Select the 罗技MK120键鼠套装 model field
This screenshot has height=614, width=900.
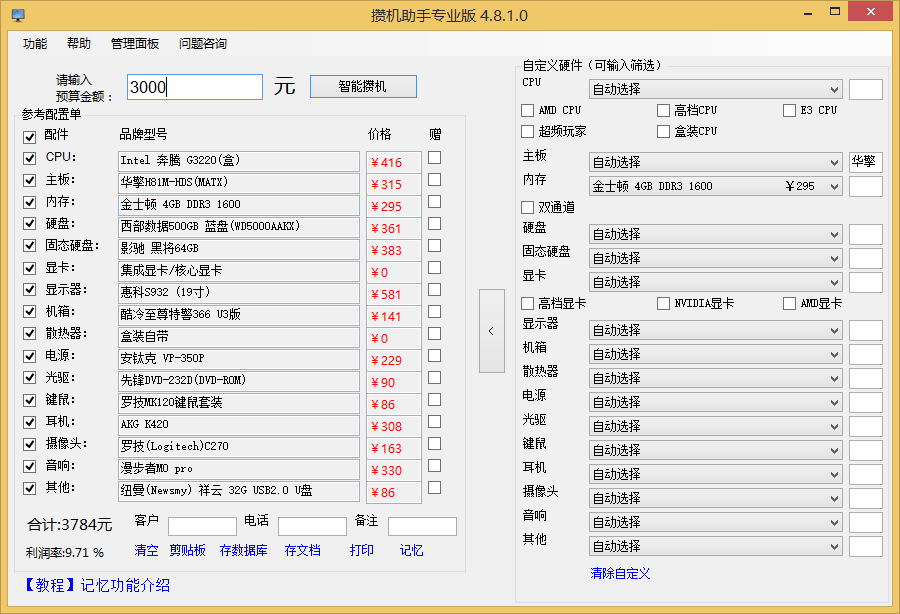coord(239,403)
